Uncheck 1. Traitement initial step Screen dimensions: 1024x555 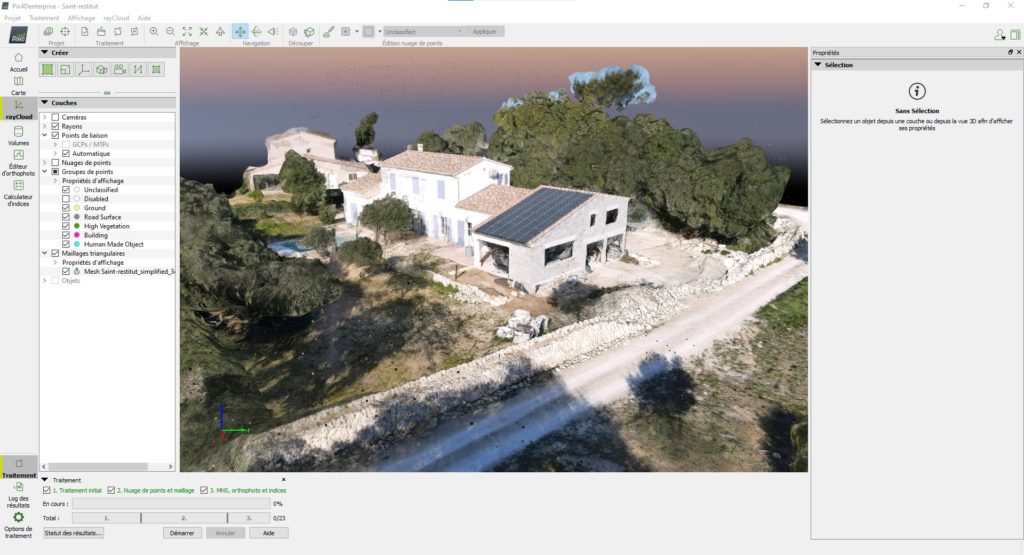coord(46,490)
